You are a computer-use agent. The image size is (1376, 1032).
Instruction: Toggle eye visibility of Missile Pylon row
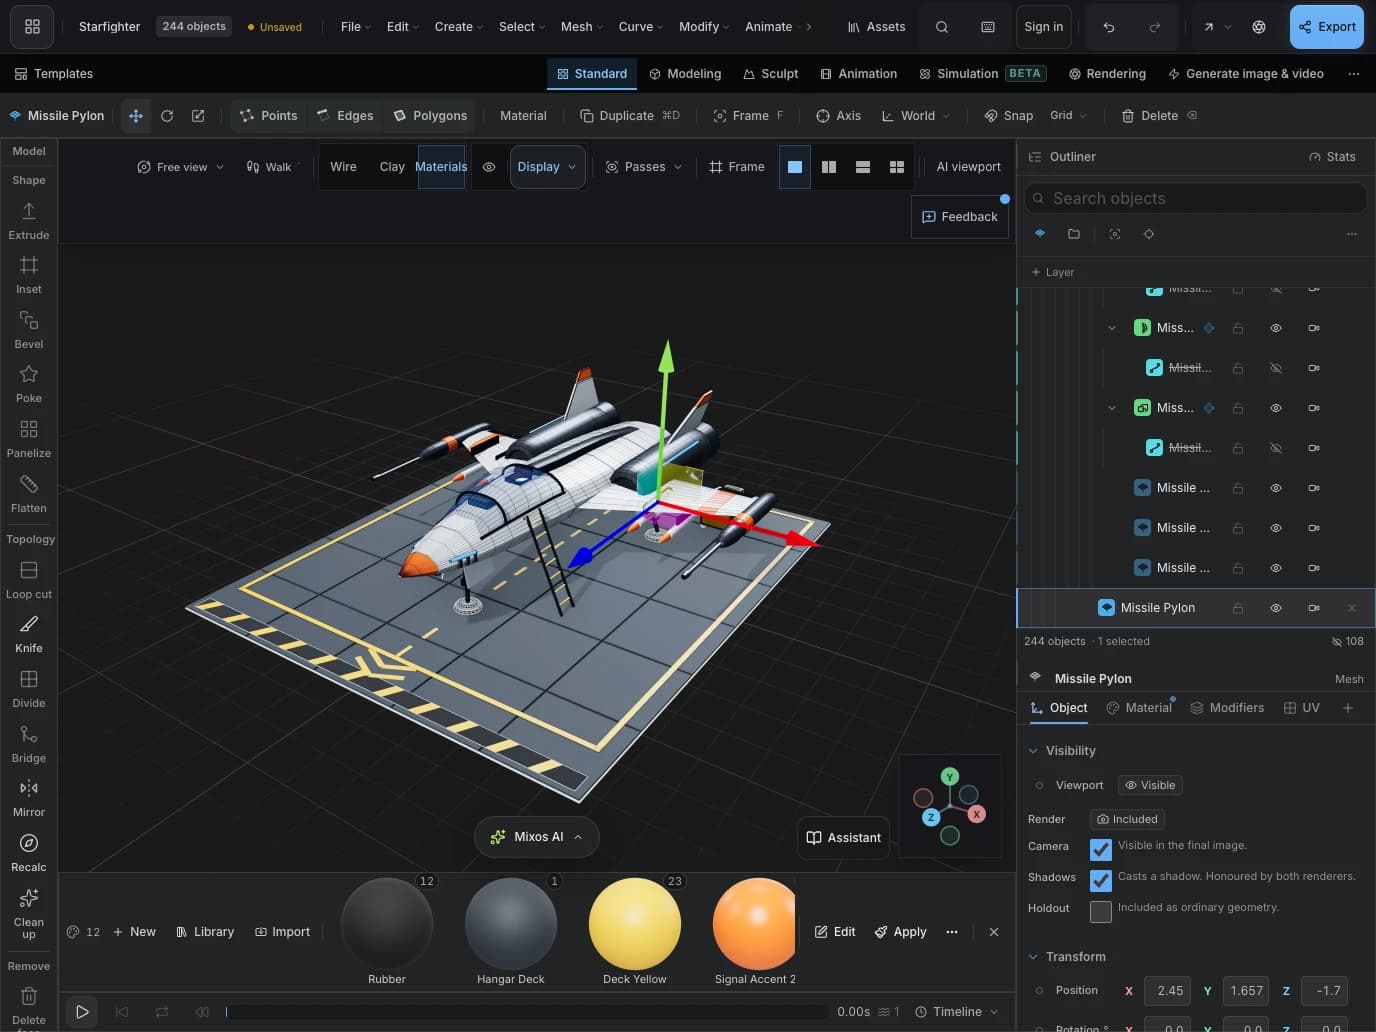(x=1276, y=608)
